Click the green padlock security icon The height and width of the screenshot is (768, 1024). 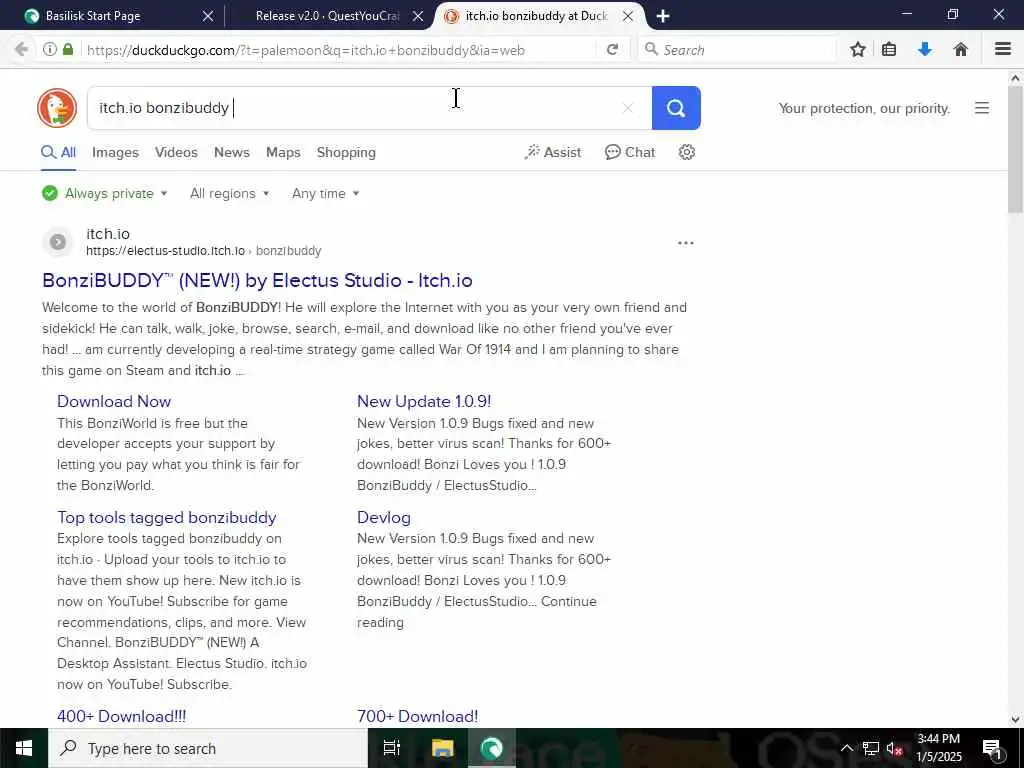coord(68,50)
